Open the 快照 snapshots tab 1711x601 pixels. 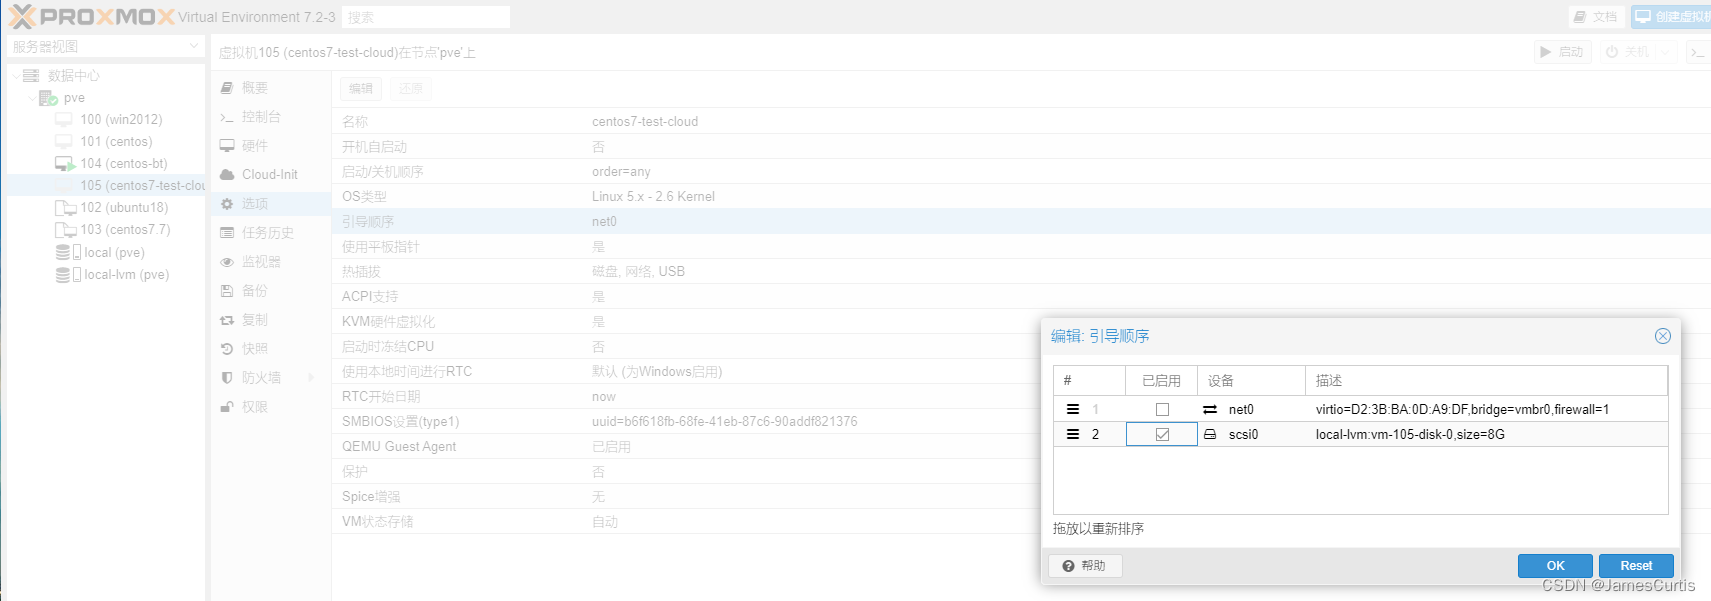[x=271, y=349]
